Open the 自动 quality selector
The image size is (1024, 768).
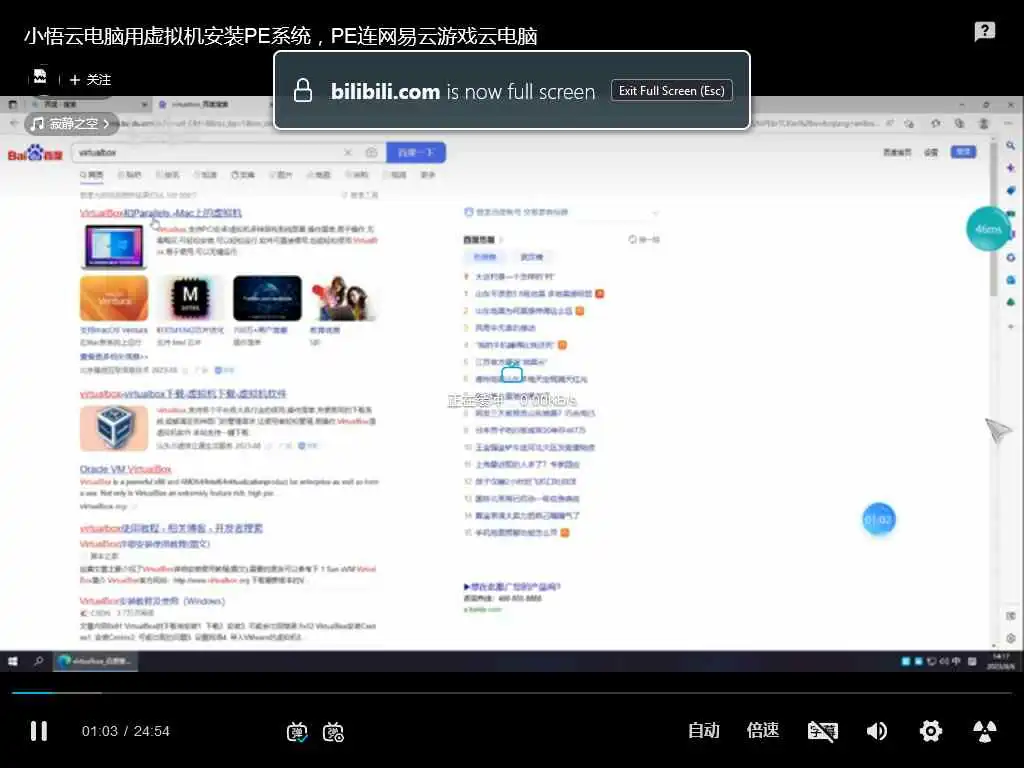(x=704, y=730)
